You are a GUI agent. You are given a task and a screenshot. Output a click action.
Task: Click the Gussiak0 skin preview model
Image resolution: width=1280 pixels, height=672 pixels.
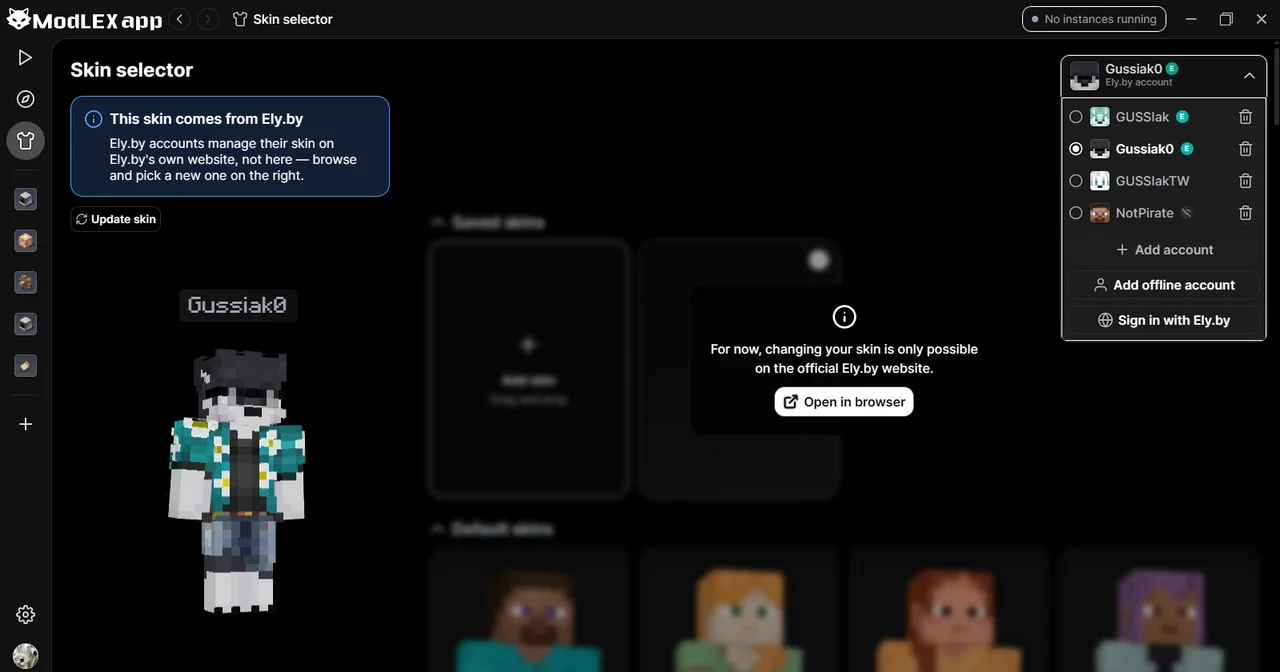[x=237, y=480]
